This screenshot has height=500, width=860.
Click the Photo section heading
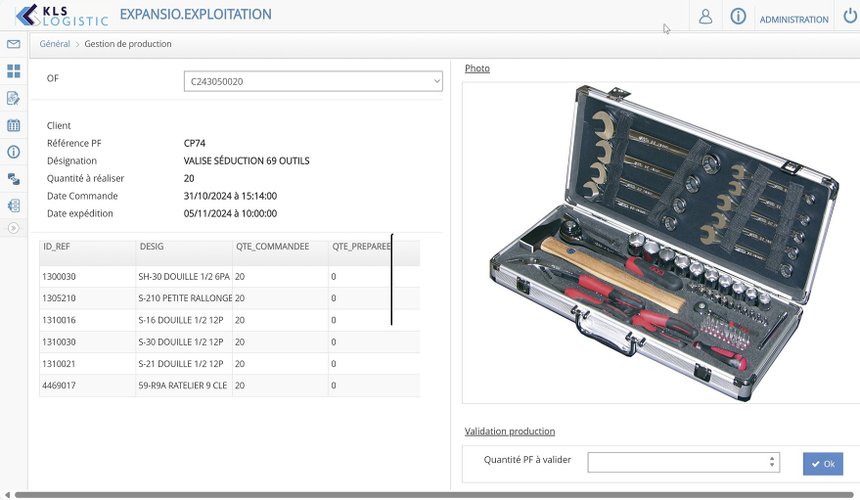pyautogui.click(x=477, y=69)
